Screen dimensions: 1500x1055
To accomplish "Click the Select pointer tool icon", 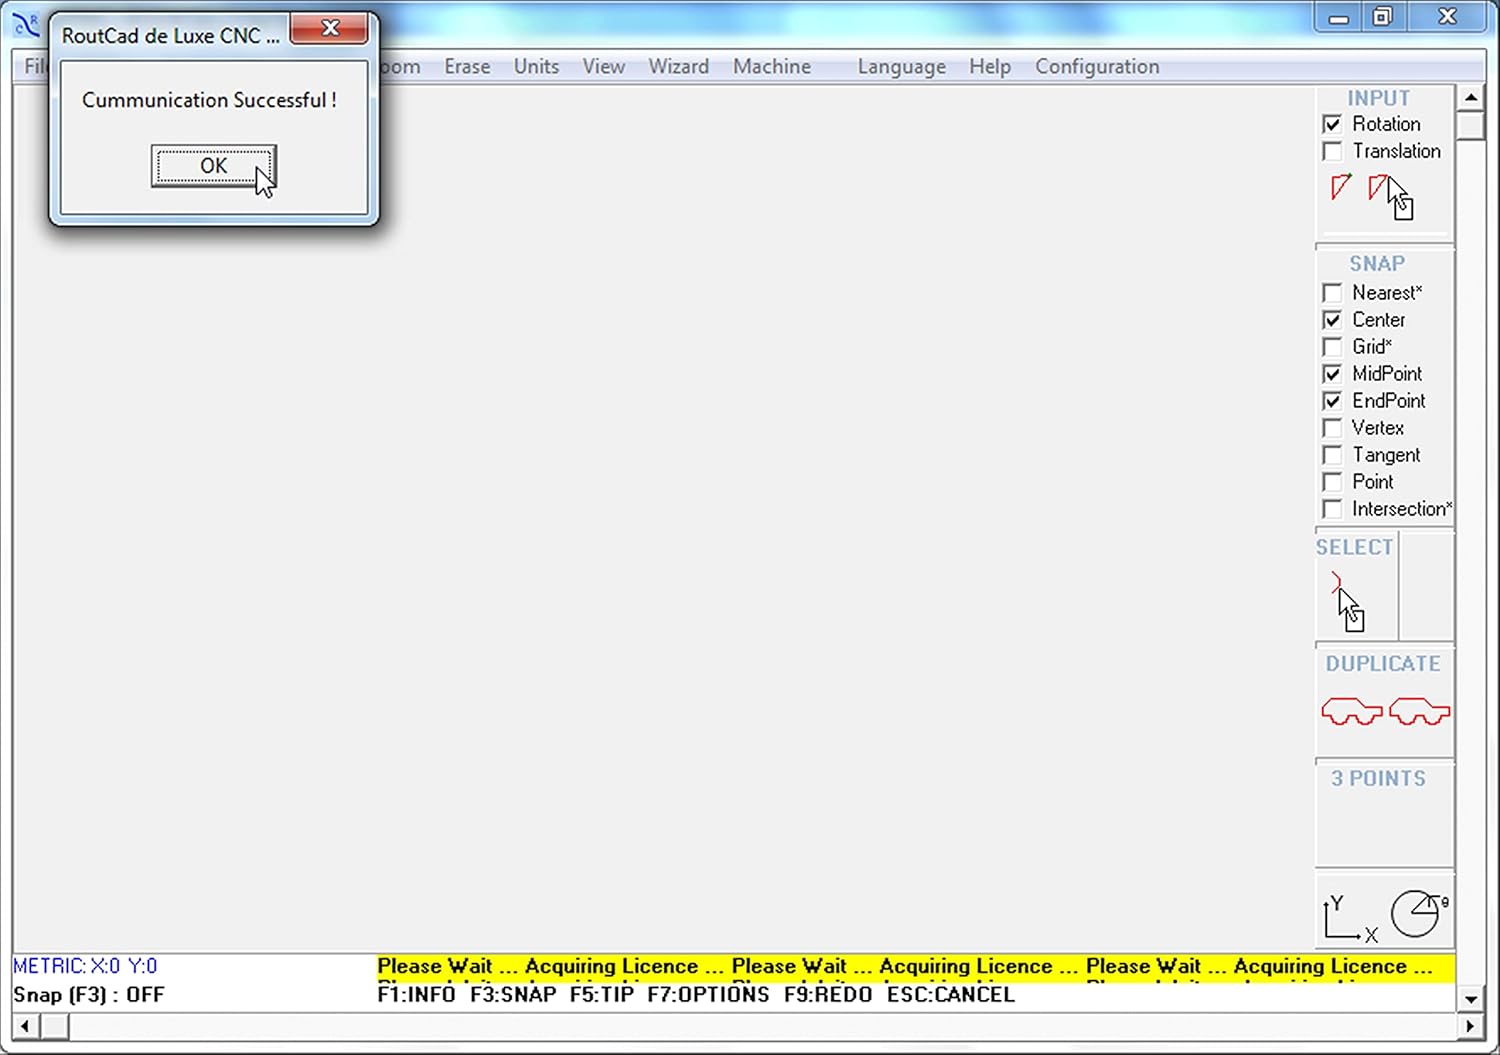I will click(x=1348, y=601).
